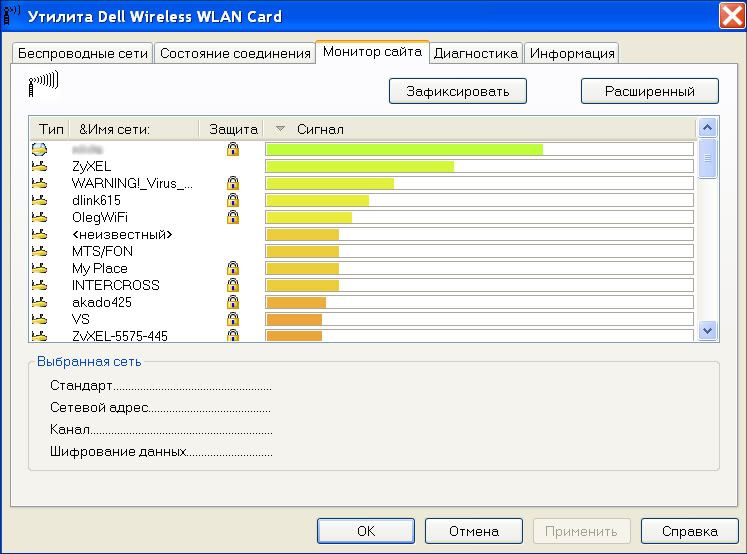Click the blurred network's signal bar

pos(479,149)
